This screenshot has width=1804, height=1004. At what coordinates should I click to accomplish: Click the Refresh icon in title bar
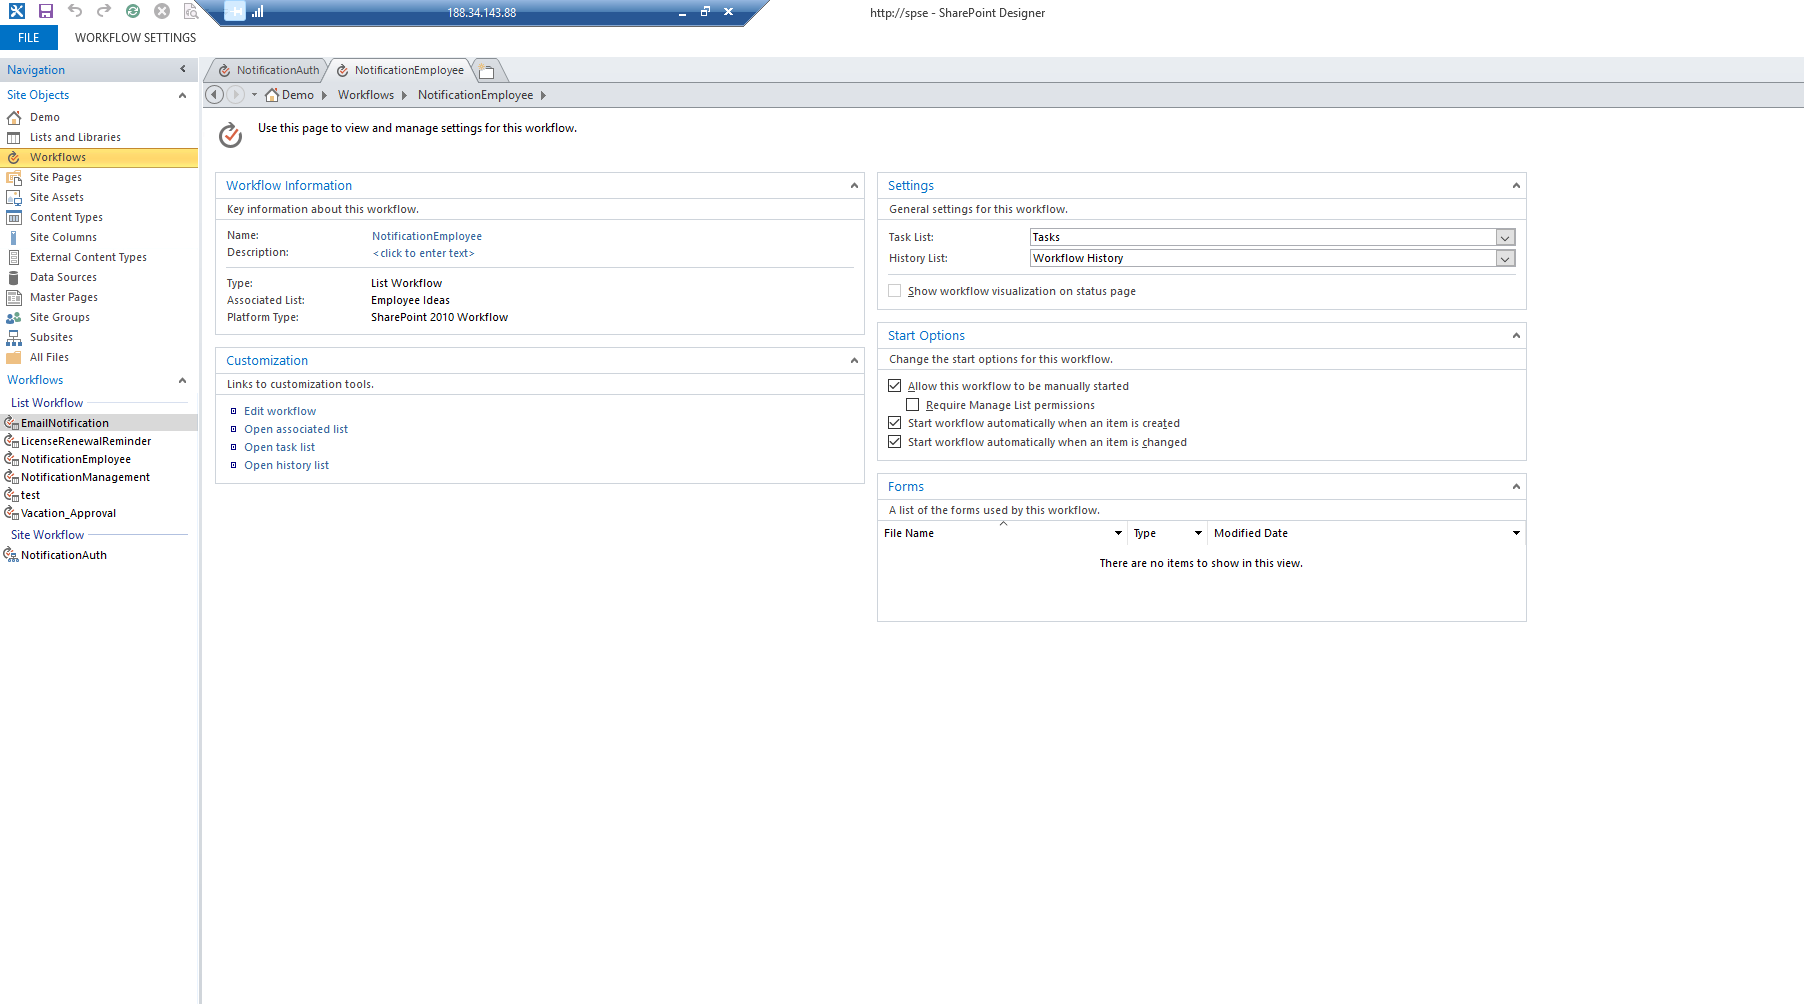pyautogui.click(x=133, y=11)
